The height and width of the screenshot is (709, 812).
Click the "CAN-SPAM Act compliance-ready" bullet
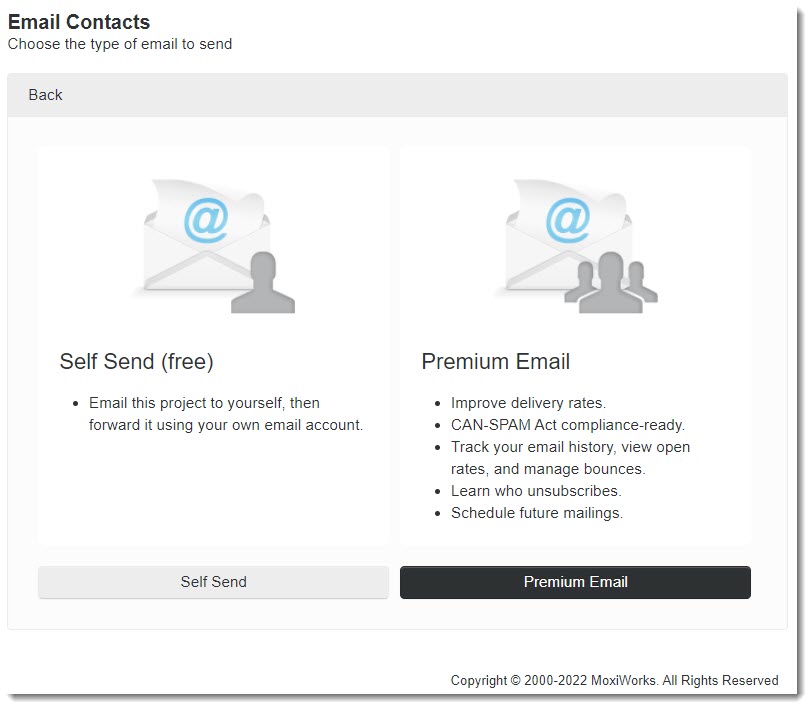click(567, 425)
